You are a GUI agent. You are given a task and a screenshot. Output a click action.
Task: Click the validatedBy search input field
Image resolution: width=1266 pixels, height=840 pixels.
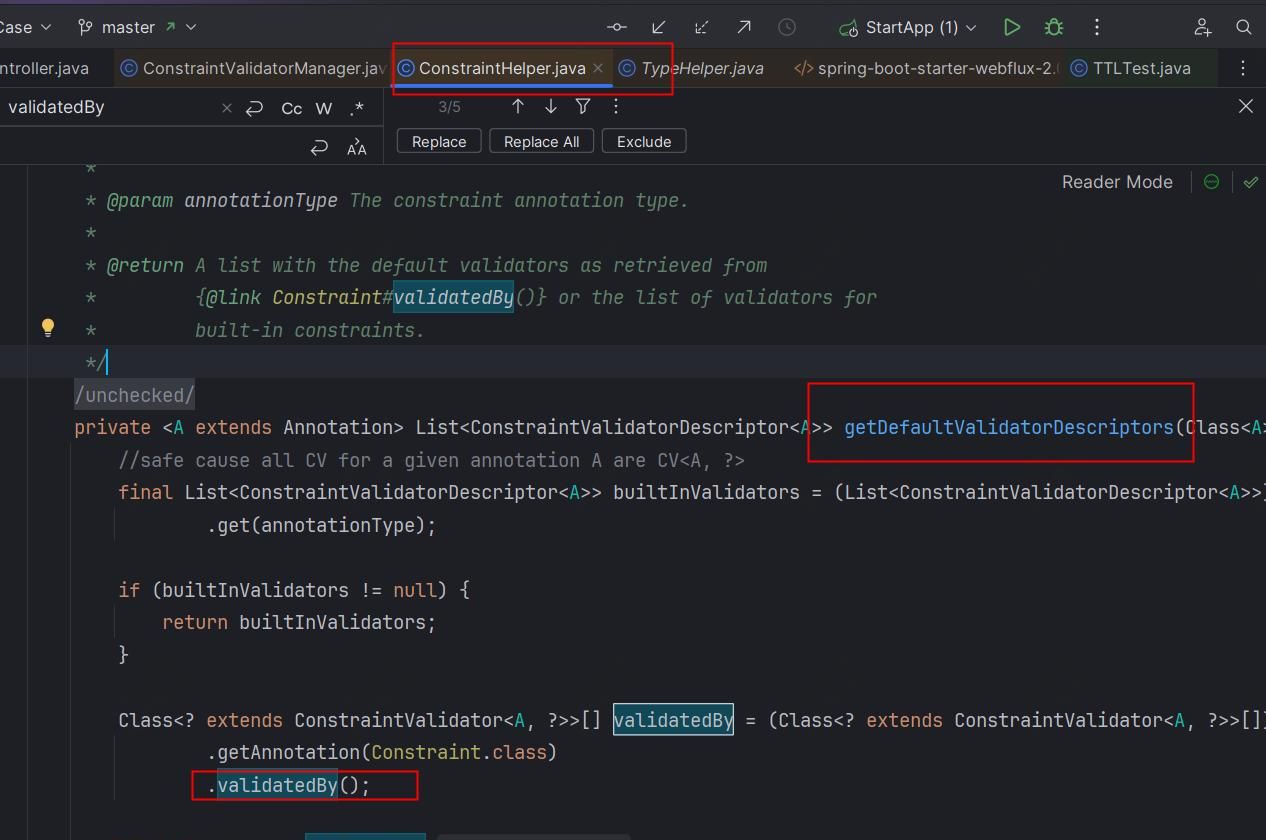point(110,107)
